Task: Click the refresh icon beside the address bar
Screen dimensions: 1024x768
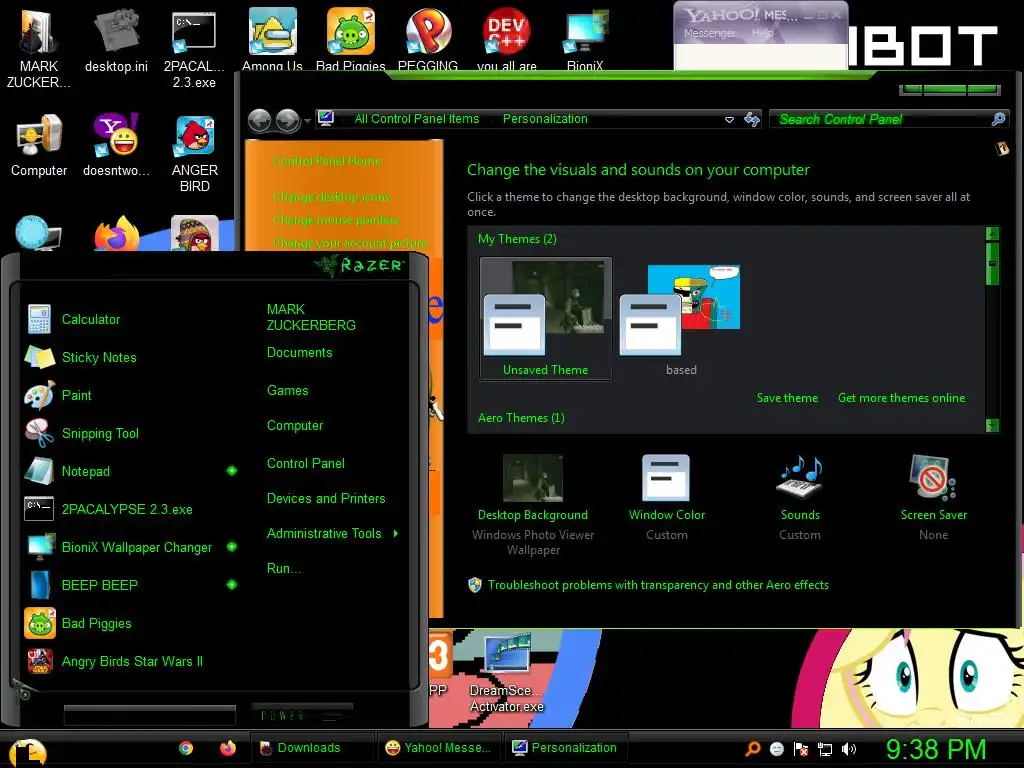Action: [752, 120]
